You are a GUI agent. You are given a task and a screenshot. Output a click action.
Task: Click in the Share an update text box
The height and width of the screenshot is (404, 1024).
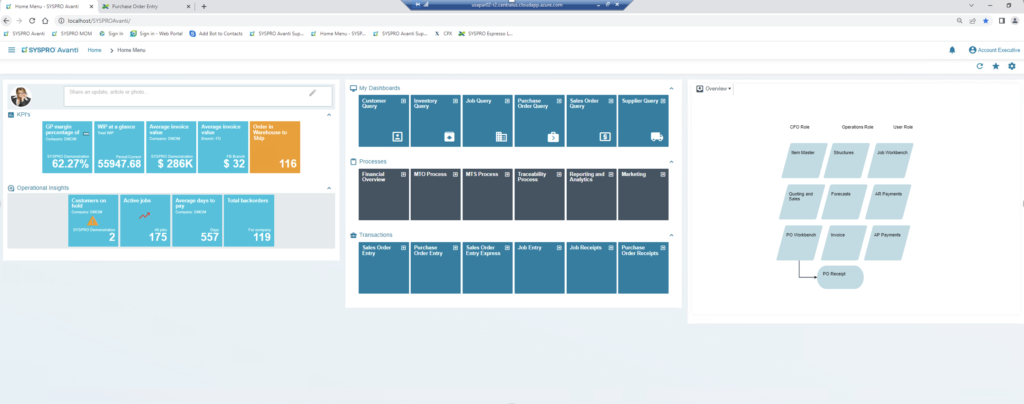(x=198, y=96)
